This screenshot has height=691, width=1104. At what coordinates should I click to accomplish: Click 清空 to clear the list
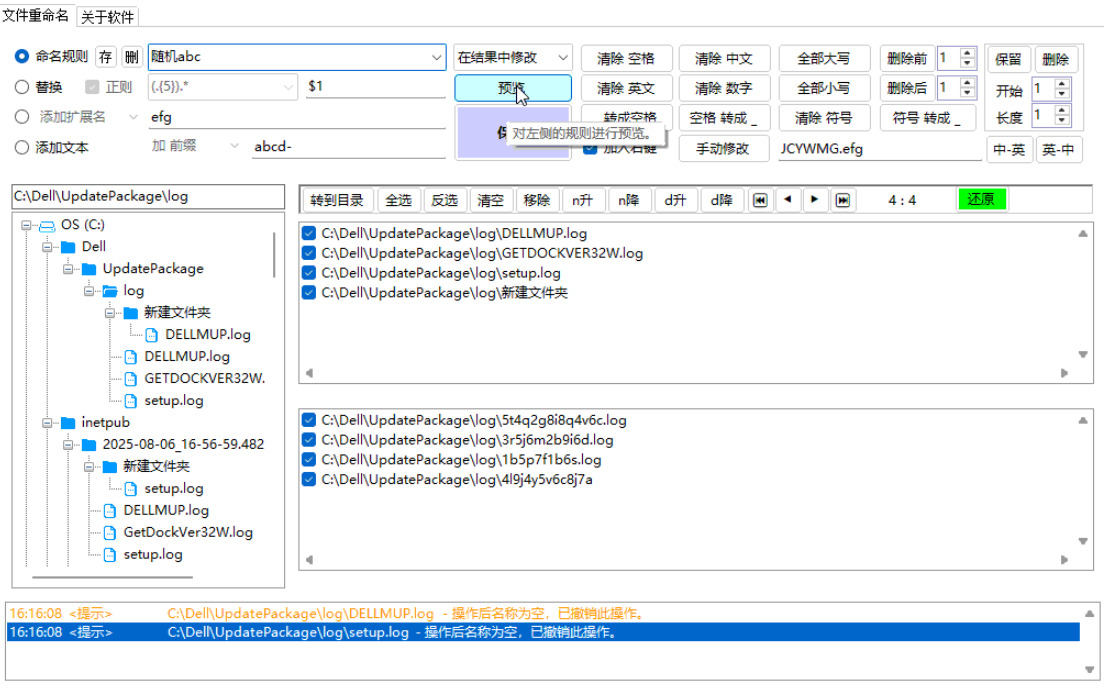point(490,200)
